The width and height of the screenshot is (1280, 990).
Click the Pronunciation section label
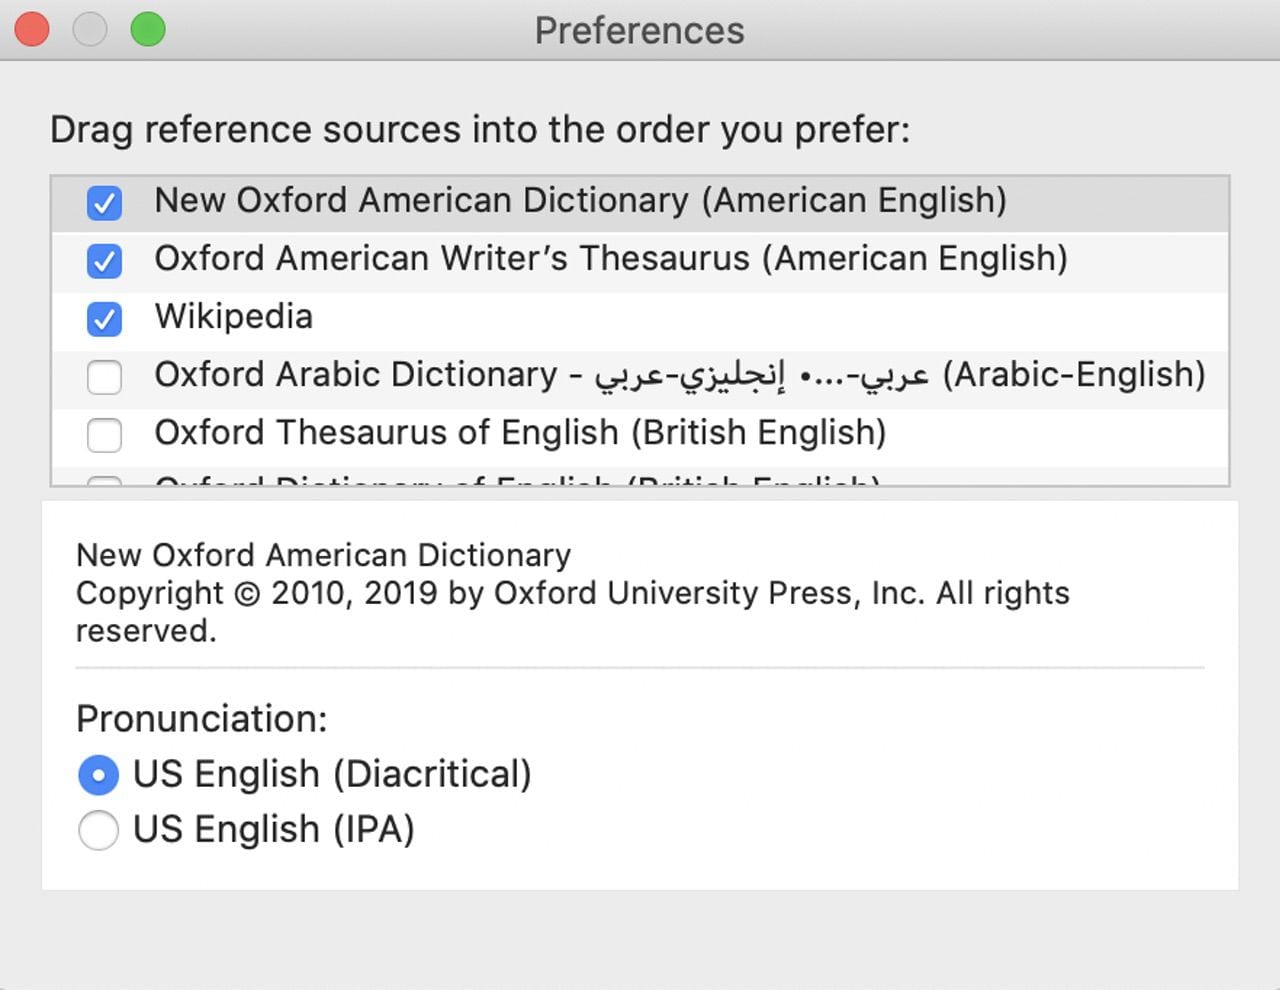point(202,719)
